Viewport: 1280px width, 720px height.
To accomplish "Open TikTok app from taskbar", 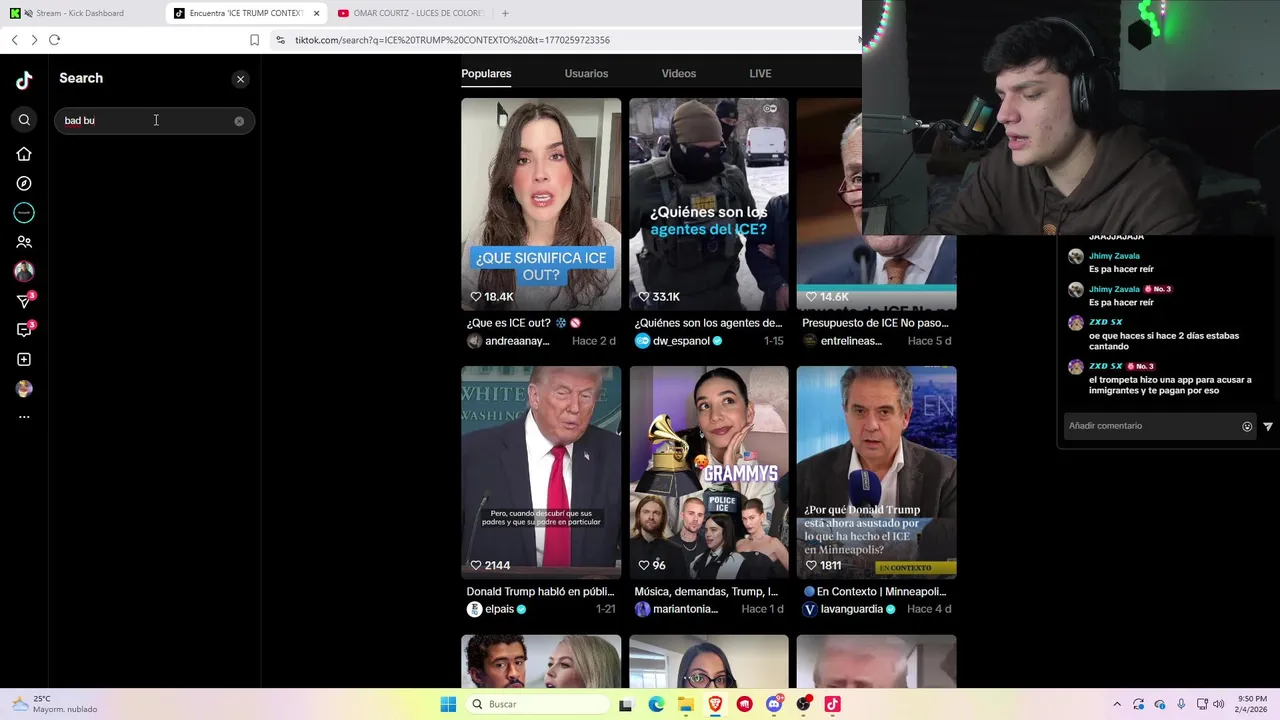I will [832, 704].
